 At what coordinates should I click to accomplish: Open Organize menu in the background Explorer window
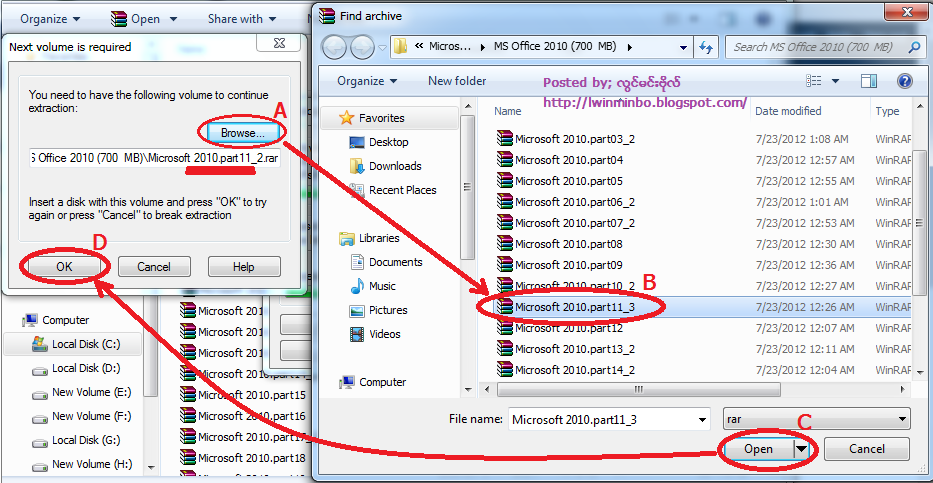click(50, 19)
